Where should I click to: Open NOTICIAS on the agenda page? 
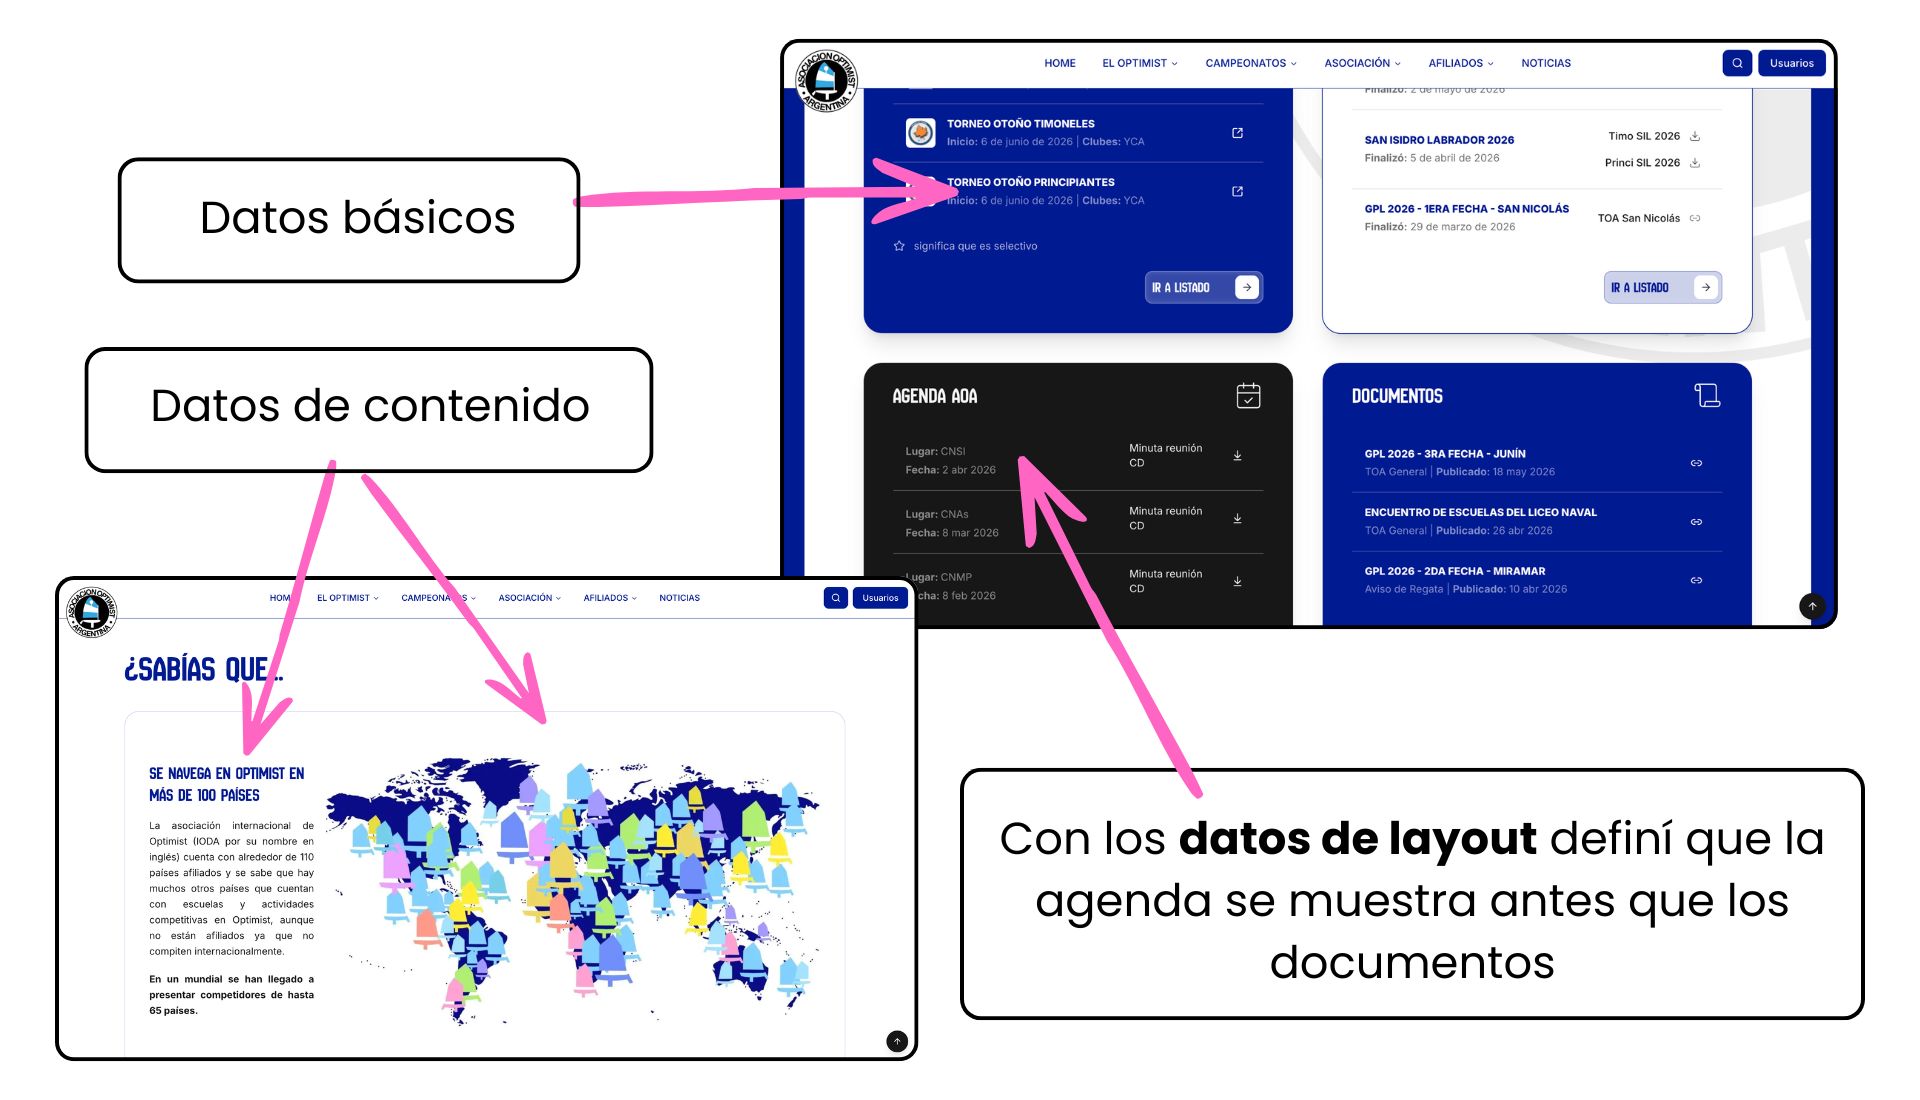[1546, 63]
